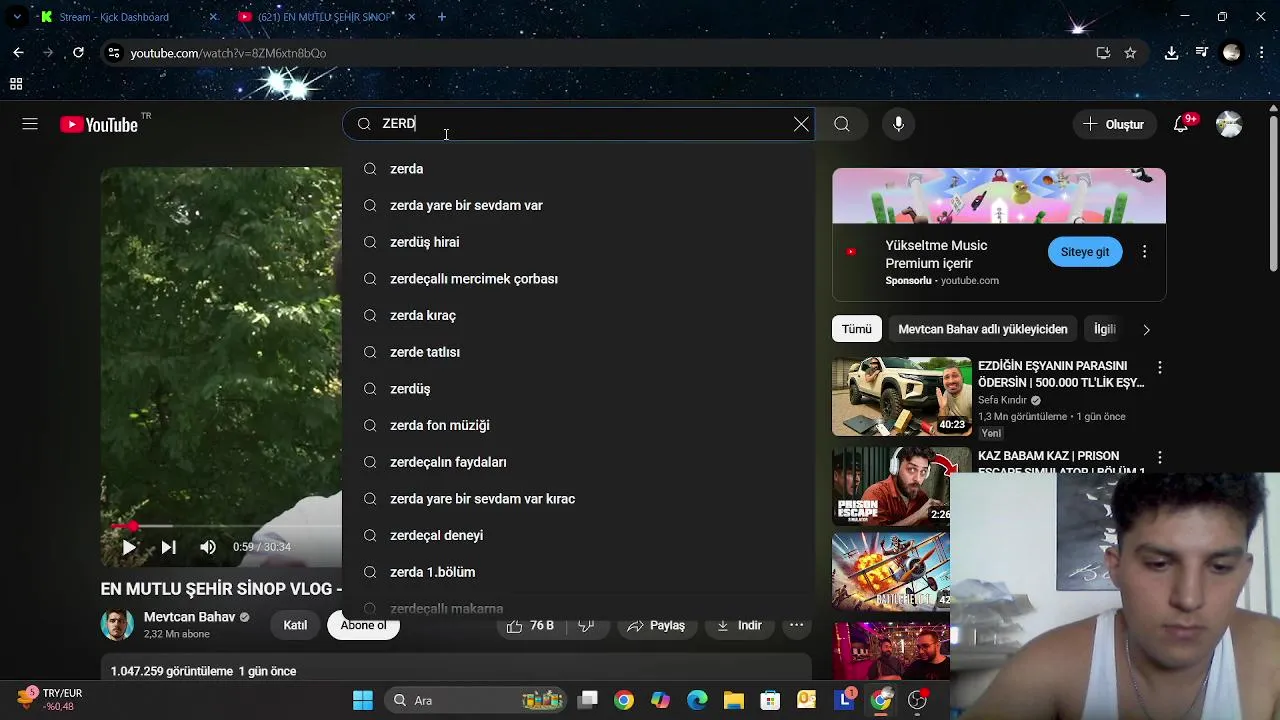The image size is (1280, 720).
Task: Show next filter chips with arrow
Action: 1146,329
